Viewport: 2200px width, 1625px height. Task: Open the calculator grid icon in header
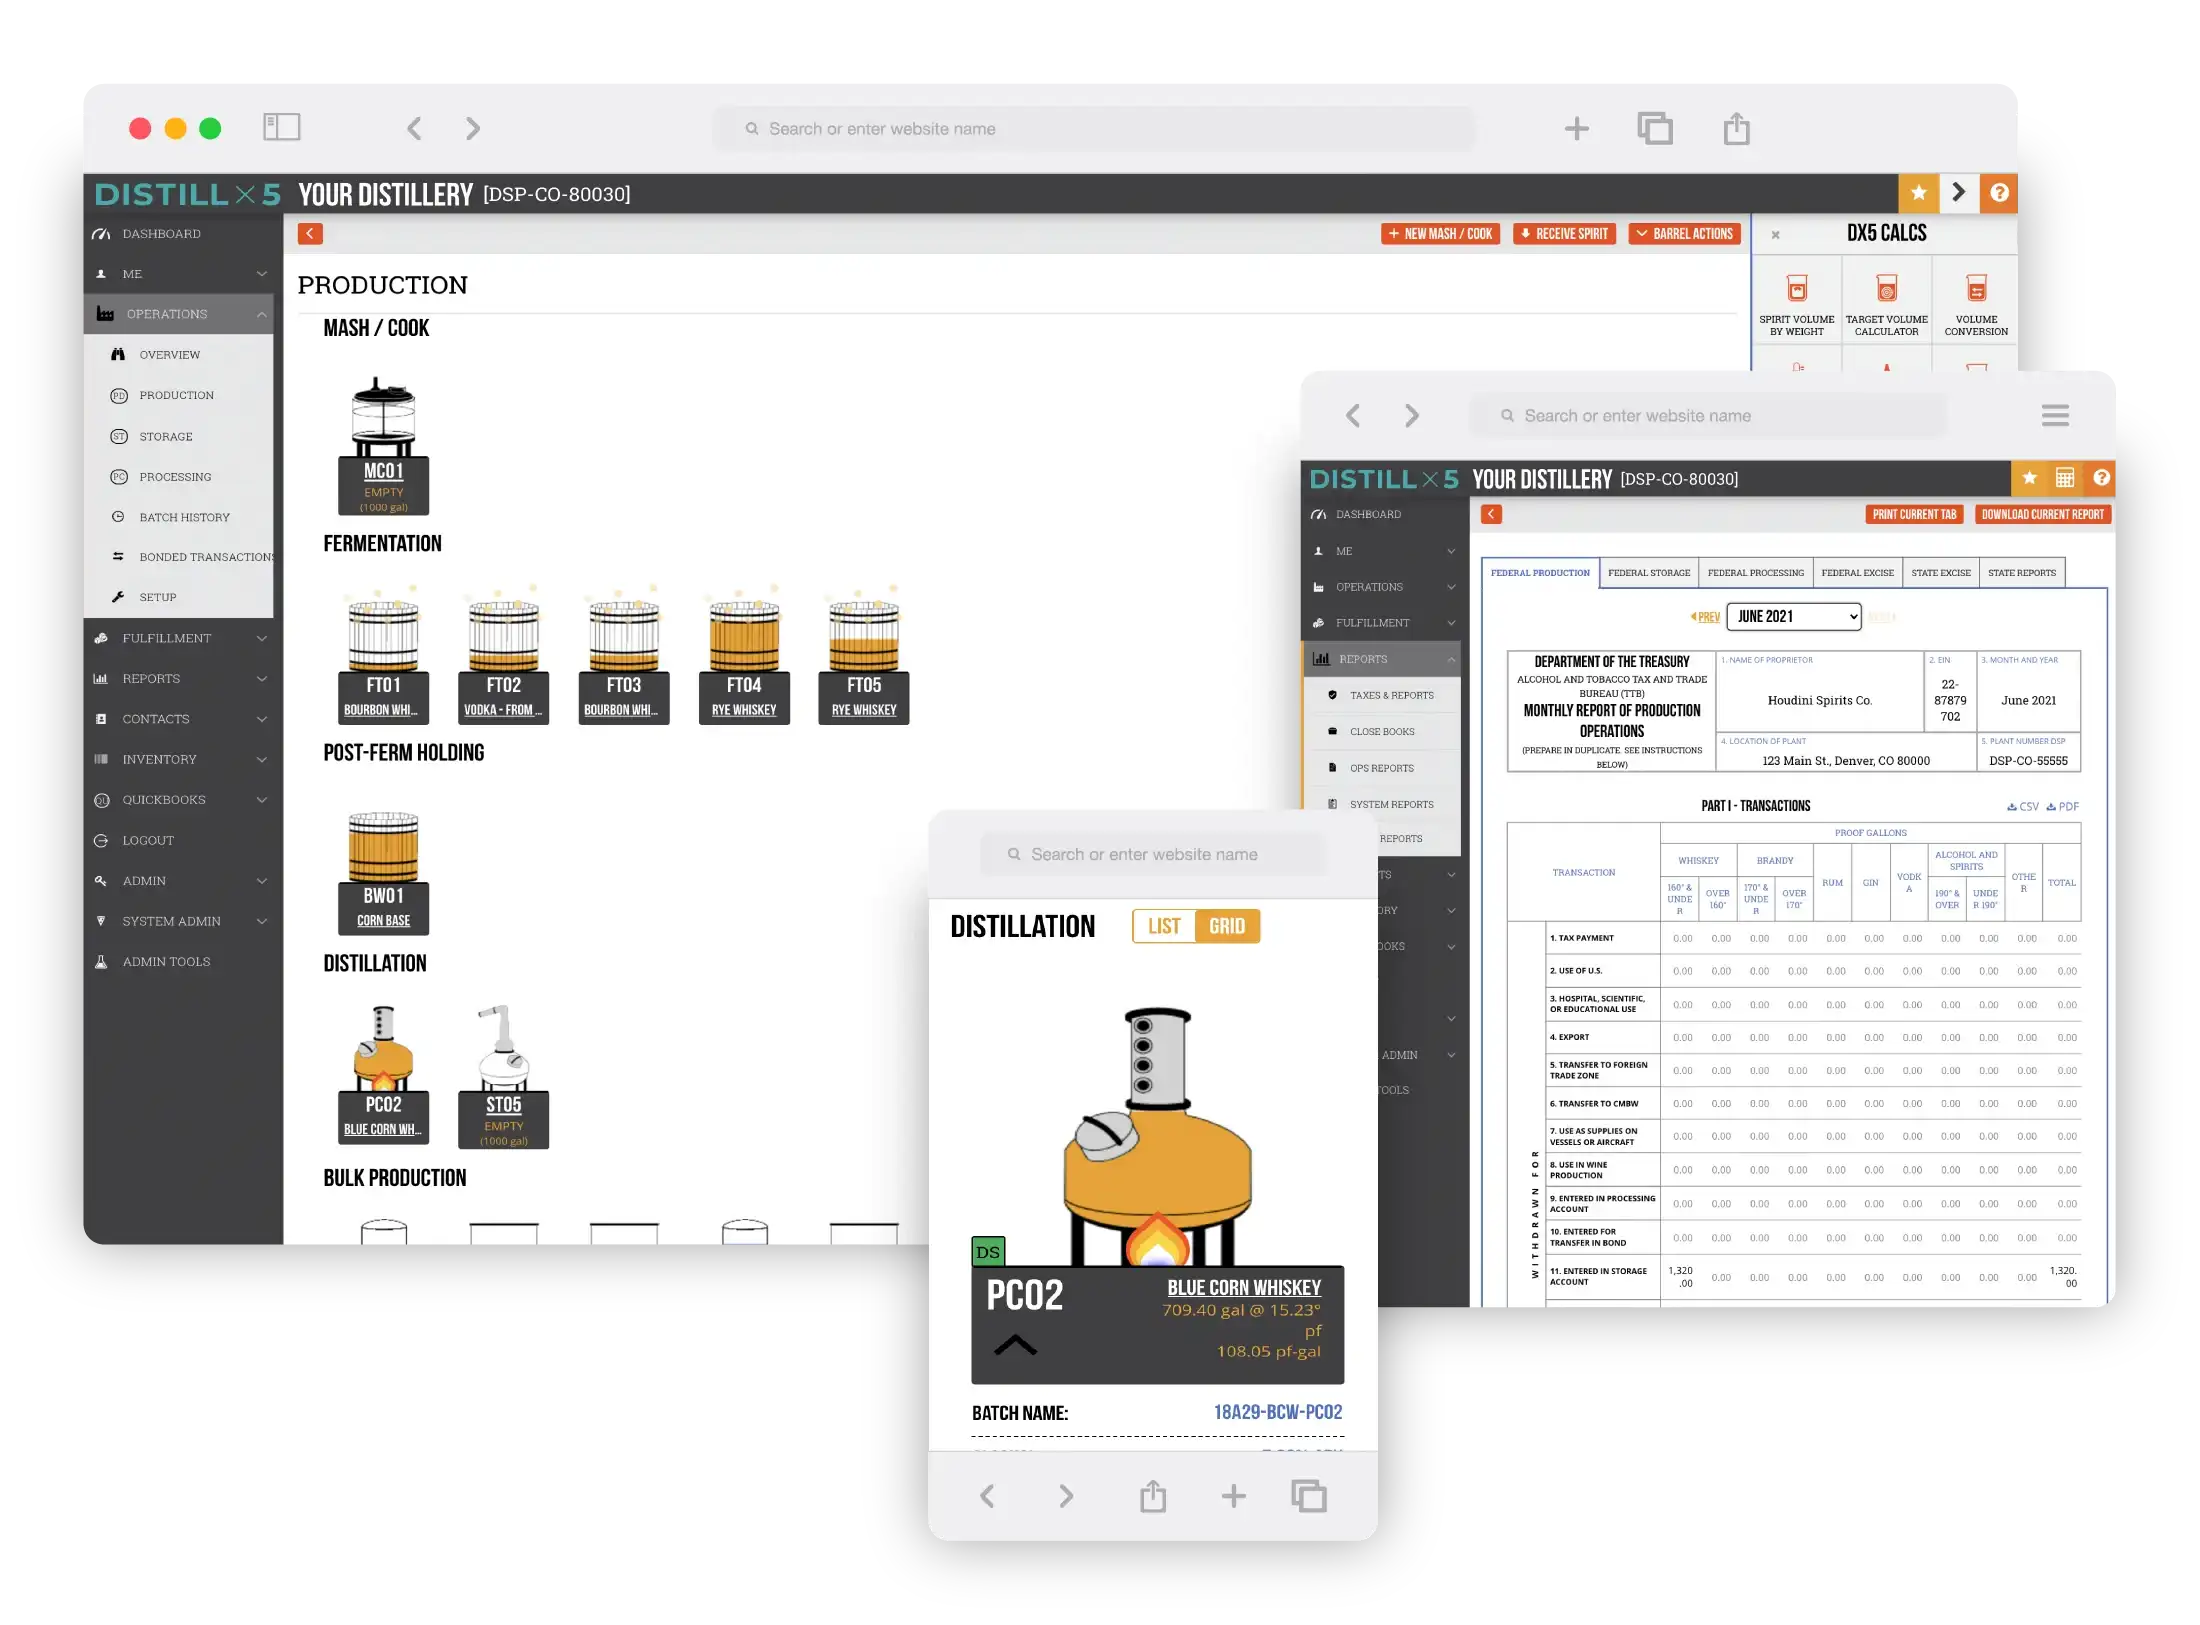click(x=2065, y=478)
